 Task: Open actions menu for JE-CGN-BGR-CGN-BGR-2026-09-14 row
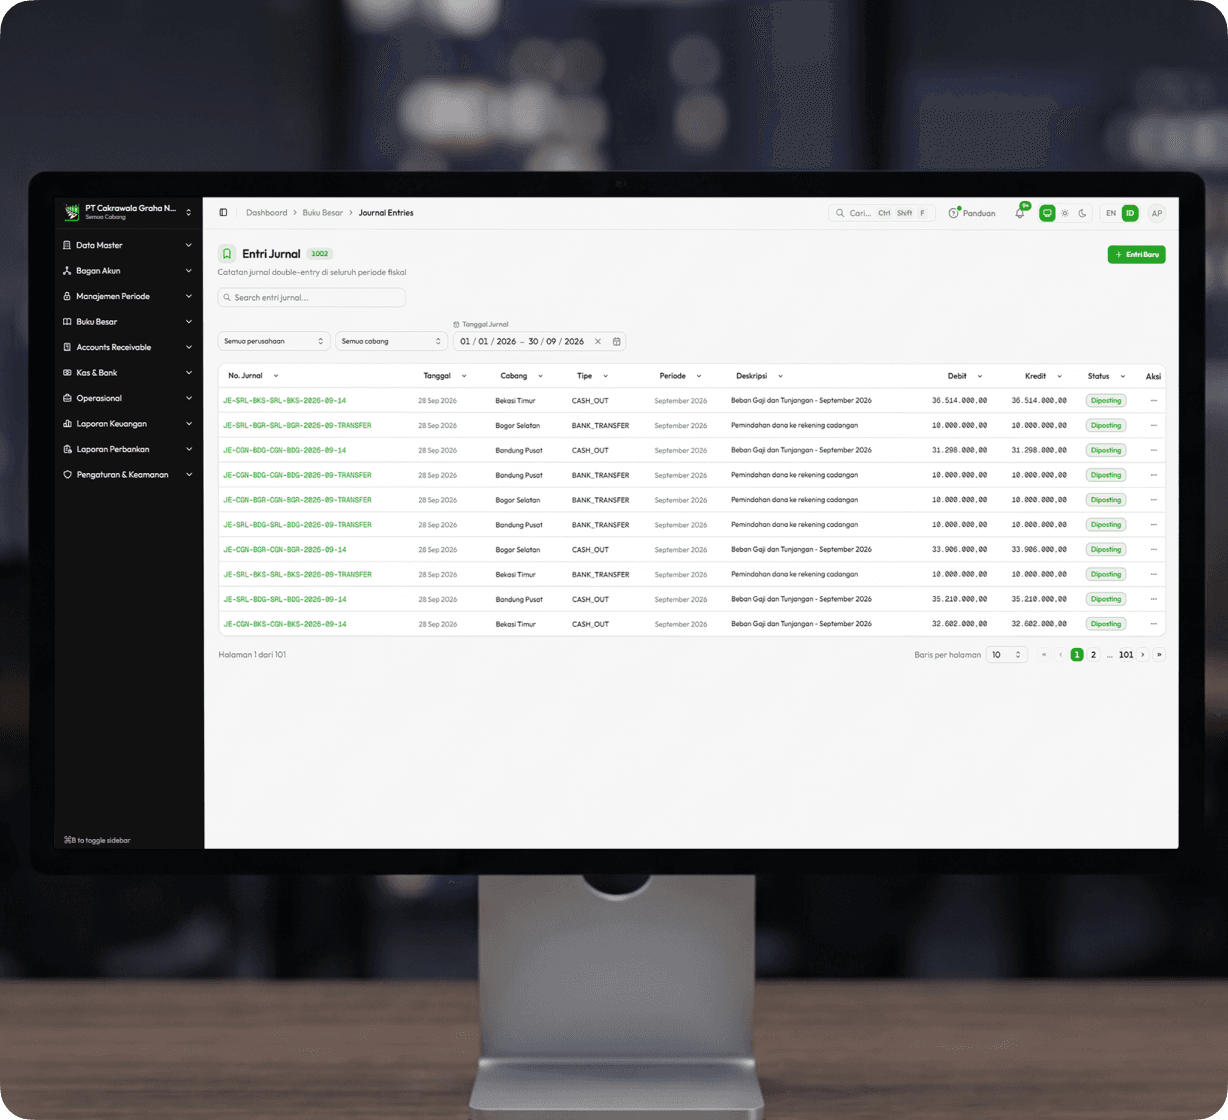click(x=1153, y=550)
